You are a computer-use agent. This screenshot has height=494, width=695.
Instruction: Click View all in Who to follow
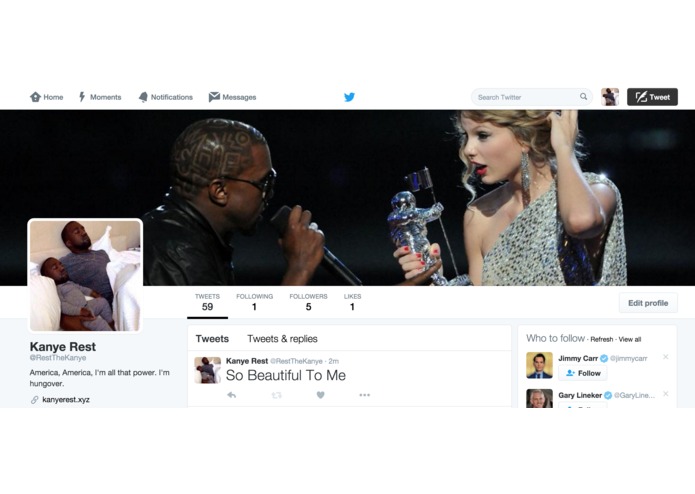pos(630,339)
